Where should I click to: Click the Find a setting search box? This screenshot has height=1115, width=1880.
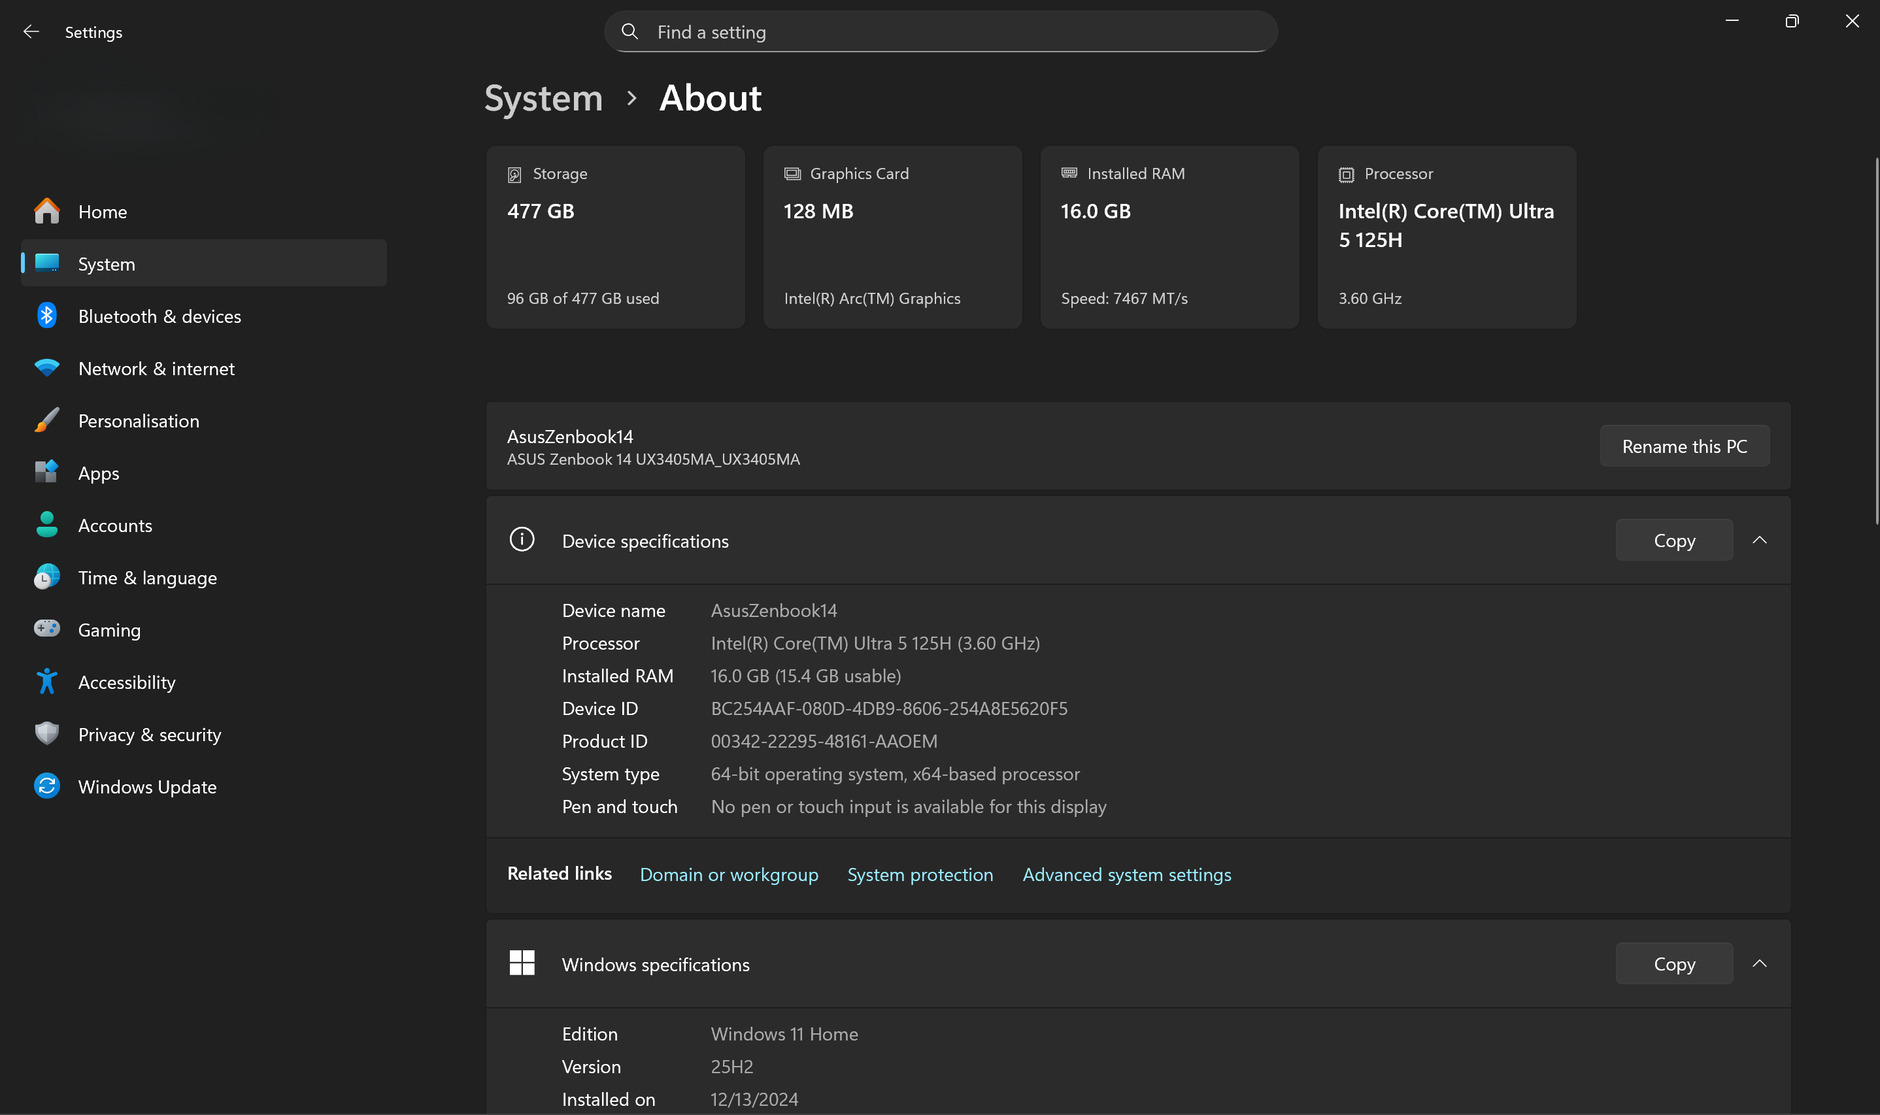940,32
